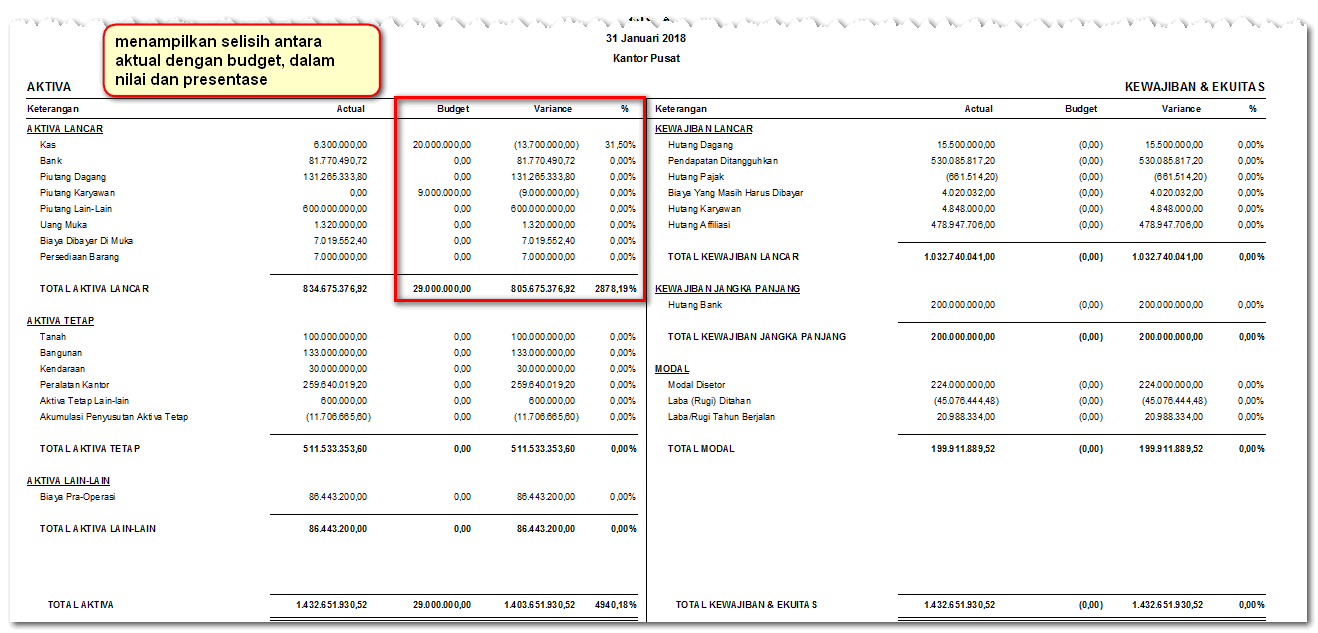Click the "Budget" column header in the Aktiva table
This screenshot has height=633, width=1318.
pyautogui.click(x=453, y=108)
